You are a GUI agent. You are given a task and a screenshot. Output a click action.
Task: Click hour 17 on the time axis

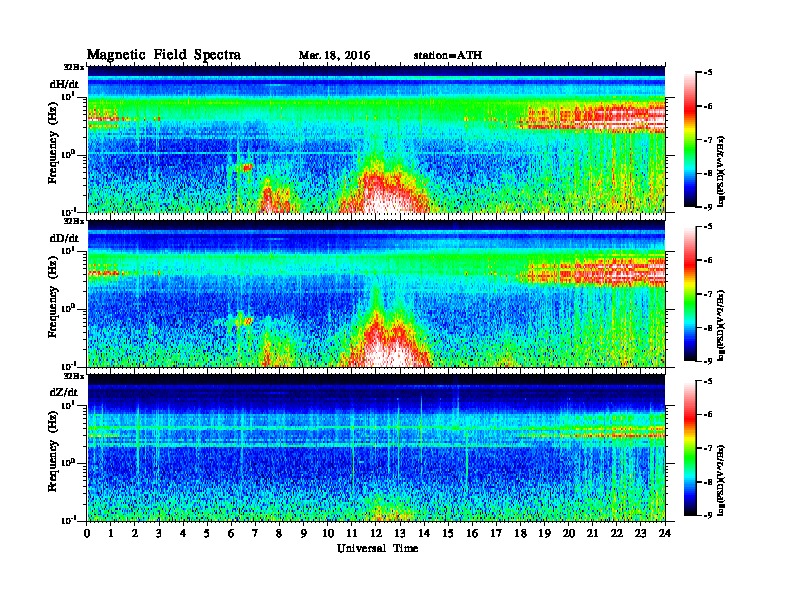(497, 533)
